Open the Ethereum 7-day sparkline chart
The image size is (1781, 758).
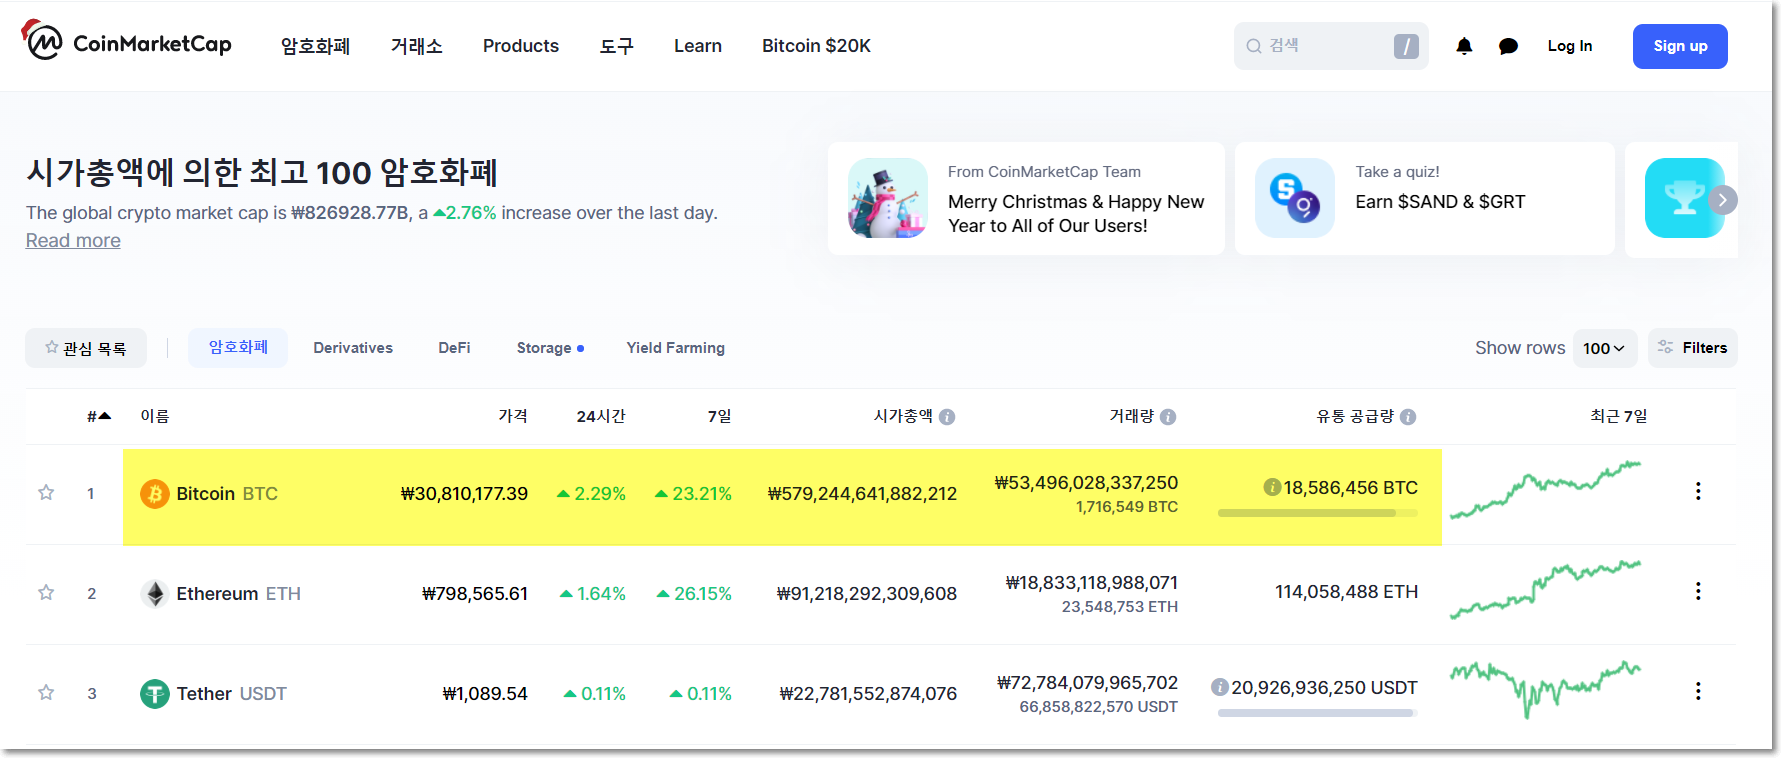[1545, 590]
